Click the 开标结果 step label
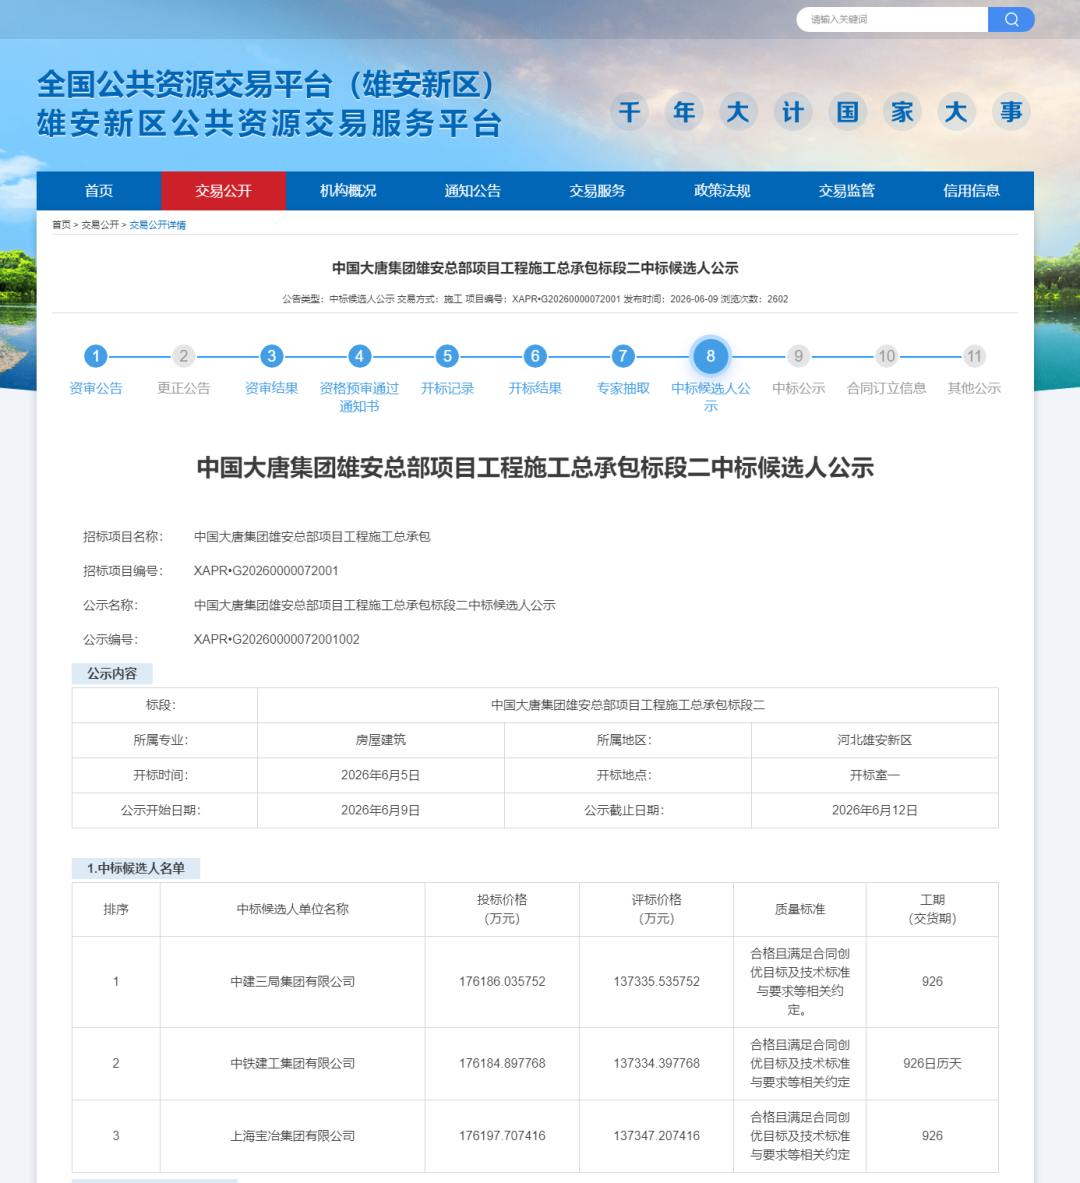Image resolution: width=1080 pixels, height=1183 pixels. pyautogui.click(x=535, y=389)
